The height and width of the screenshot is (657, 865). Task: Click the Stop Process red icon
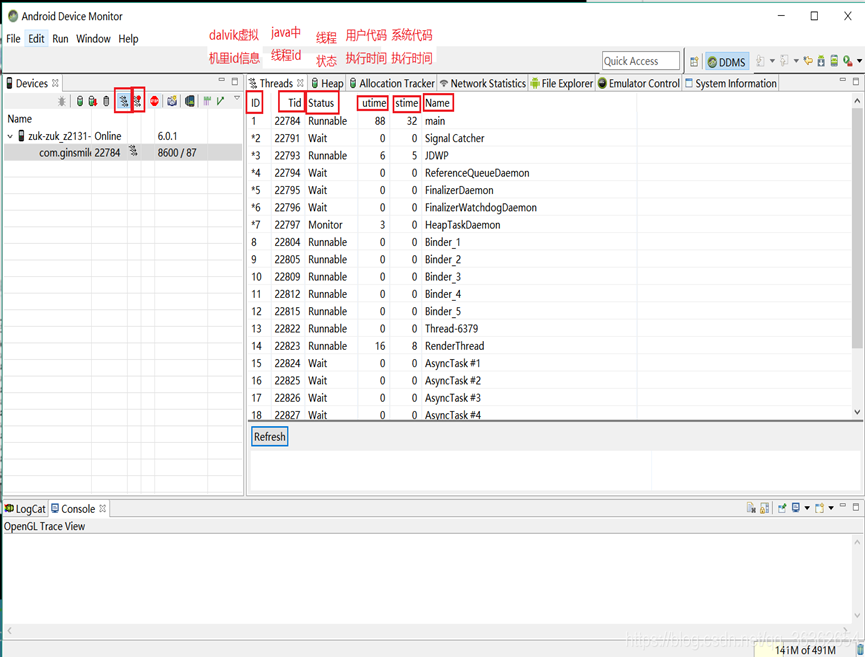pos(154,101)
